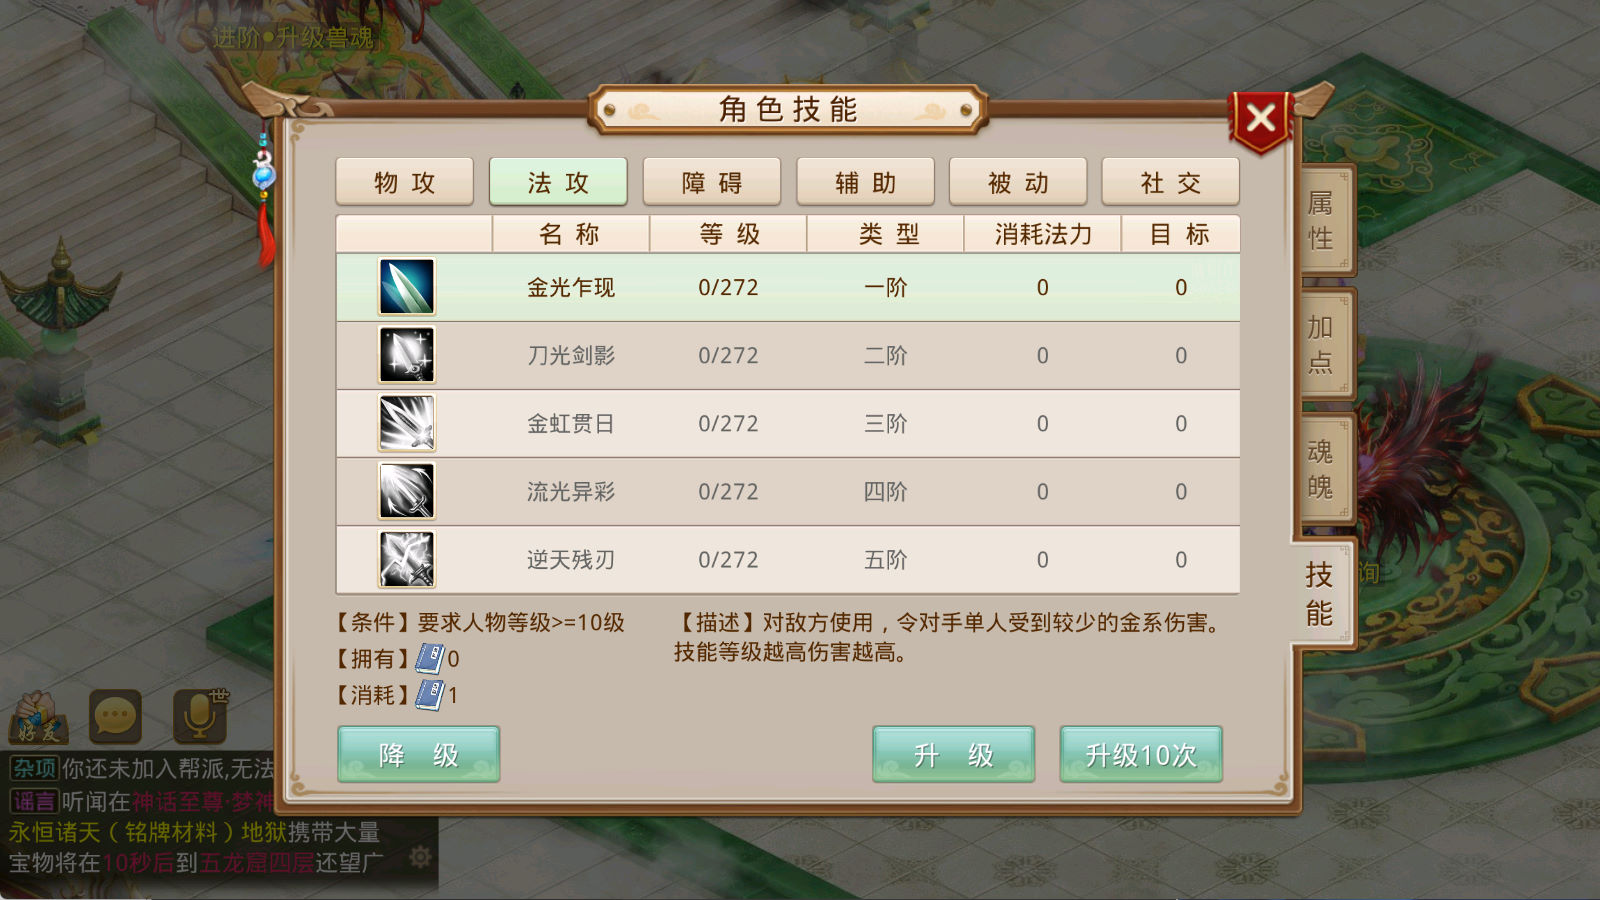Click the 降级 button
Image resolution: width=1600 pixels, height=900 pixels.
tap(419, 754)
